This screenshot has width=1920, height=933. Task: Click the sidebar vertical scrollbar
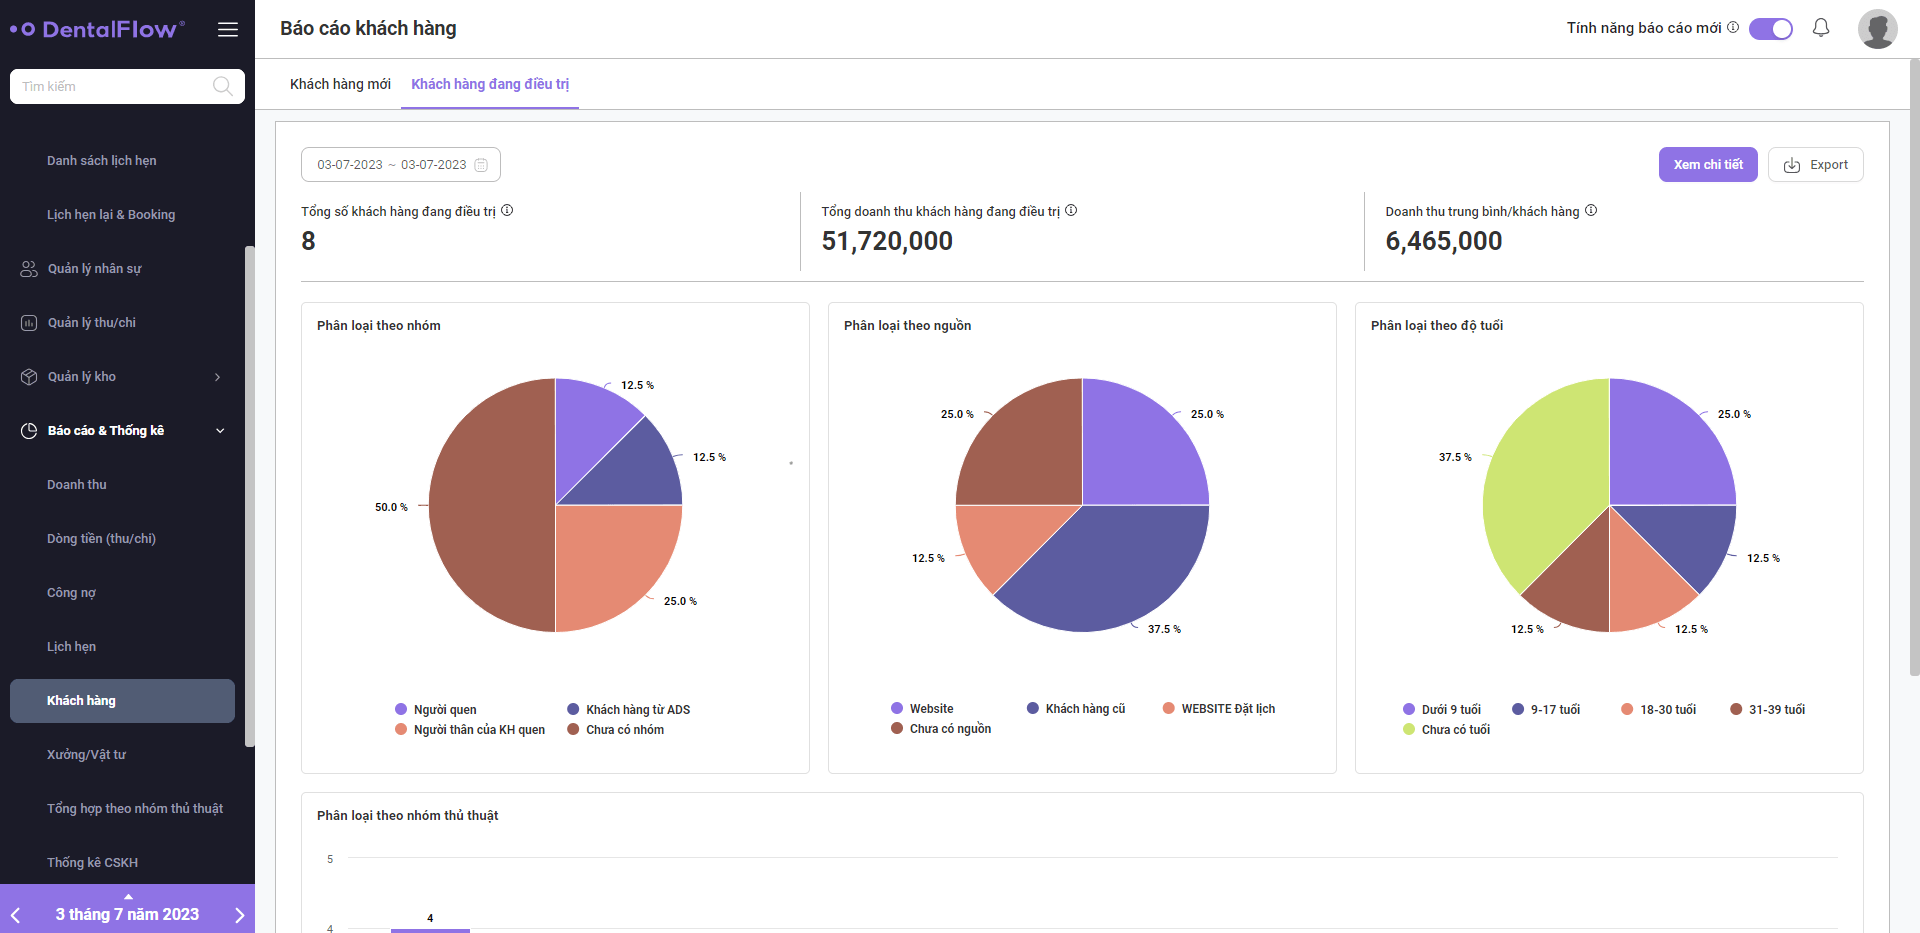click(250, 495)
